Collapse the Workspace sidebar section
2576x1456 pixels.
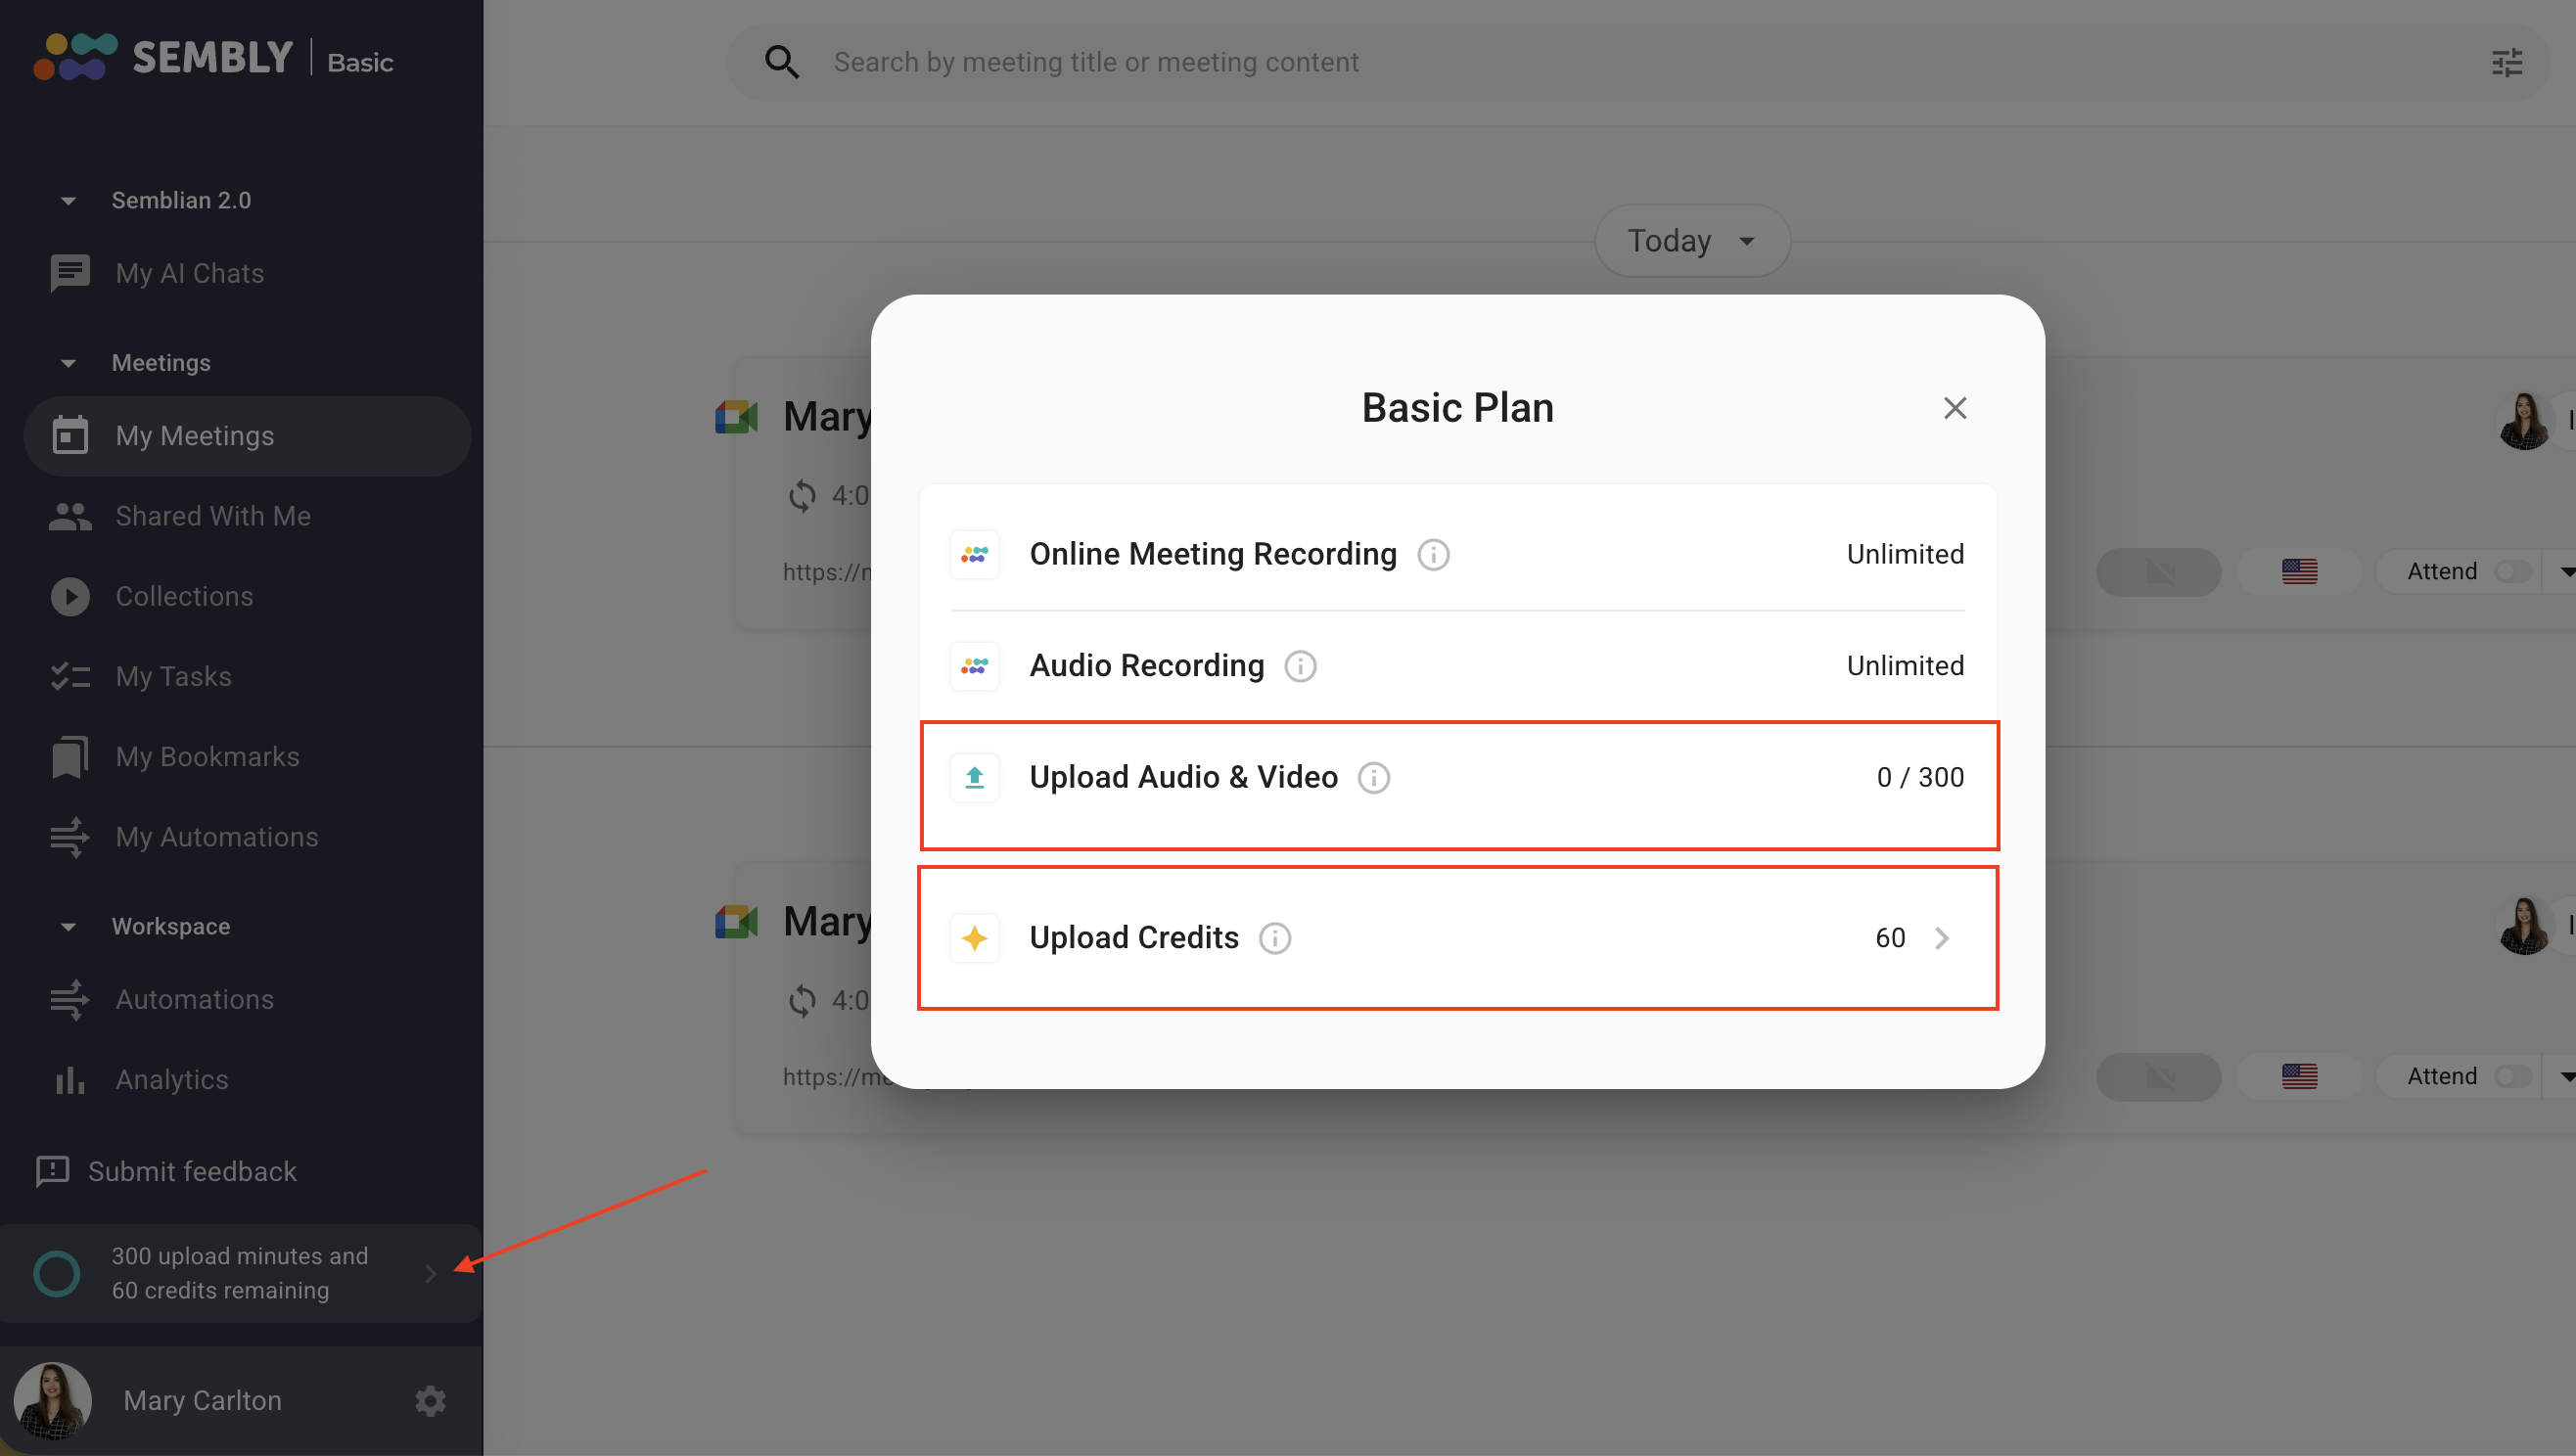pos(68,927)
